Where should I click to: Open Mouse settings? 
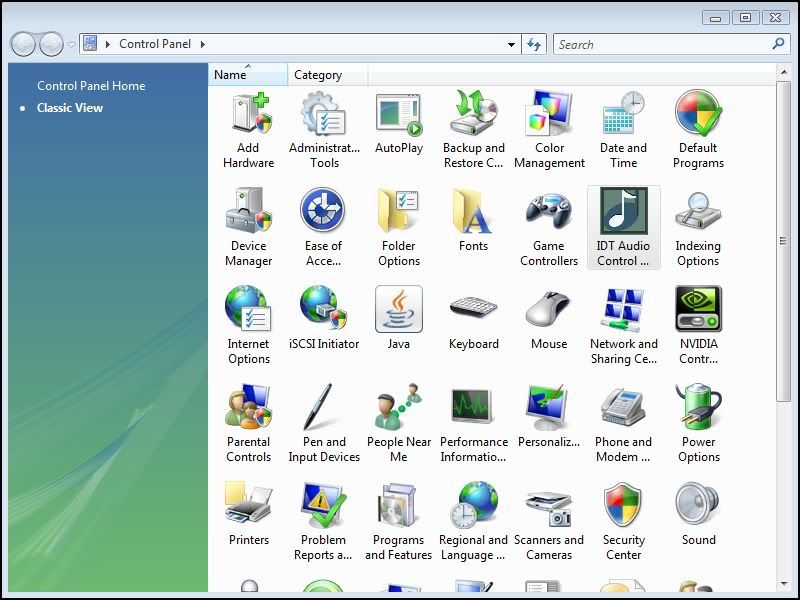(x=549, y=318)
